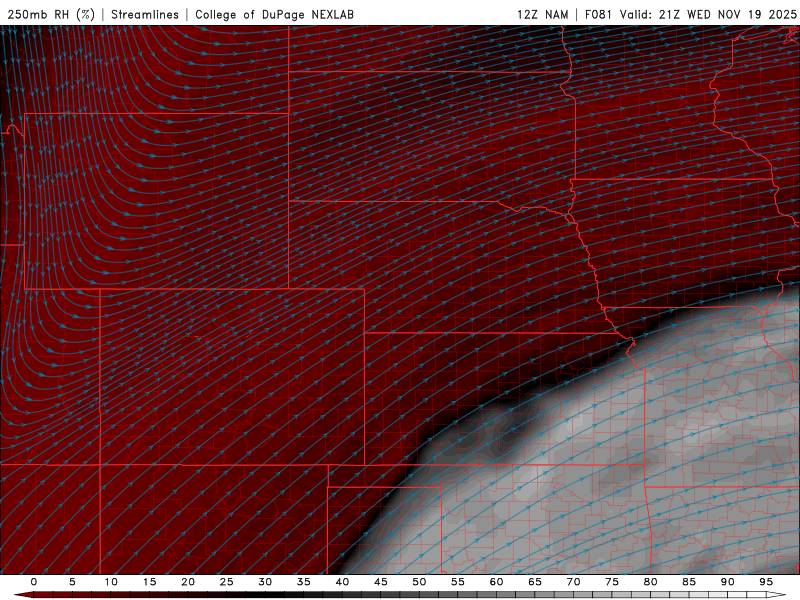Click the colorbar value 45
The image size is (800, 600).
pos(381,582)
